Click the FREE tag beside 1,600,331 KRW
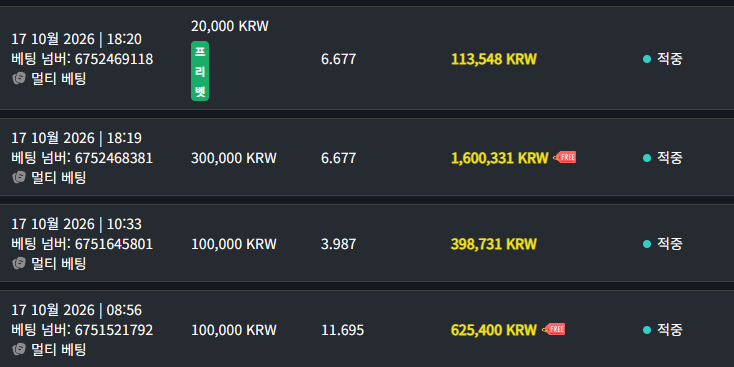The image size is (734, 367). coord(565,157)
